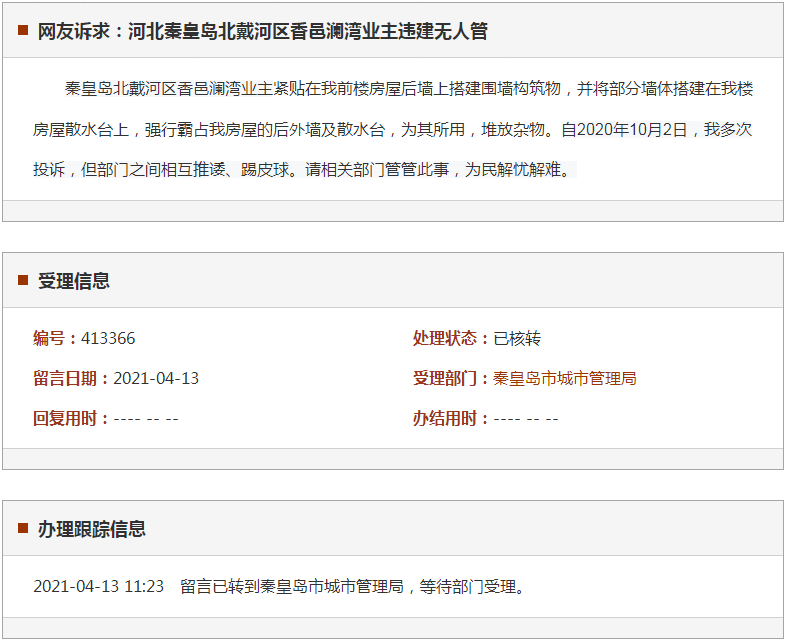This screenshot has width=786, height=641.
Task: Click the case number 413366
Action: [x=108, y=338]
